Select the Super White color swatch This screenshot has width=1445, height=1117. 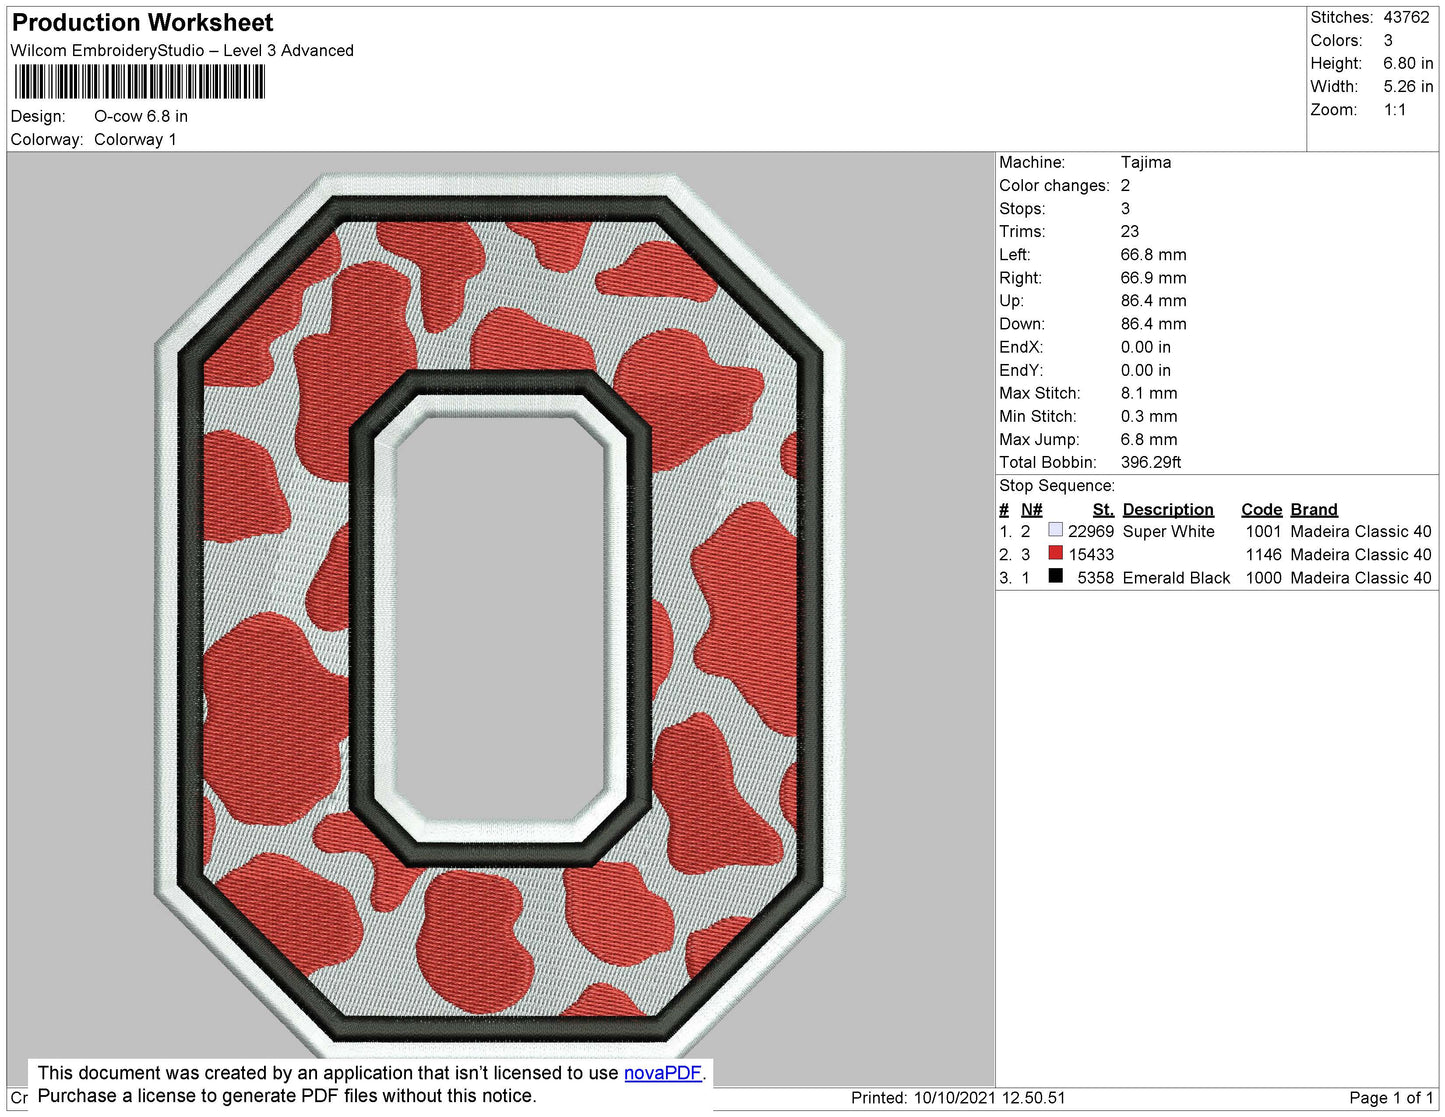click(1055, 530)
